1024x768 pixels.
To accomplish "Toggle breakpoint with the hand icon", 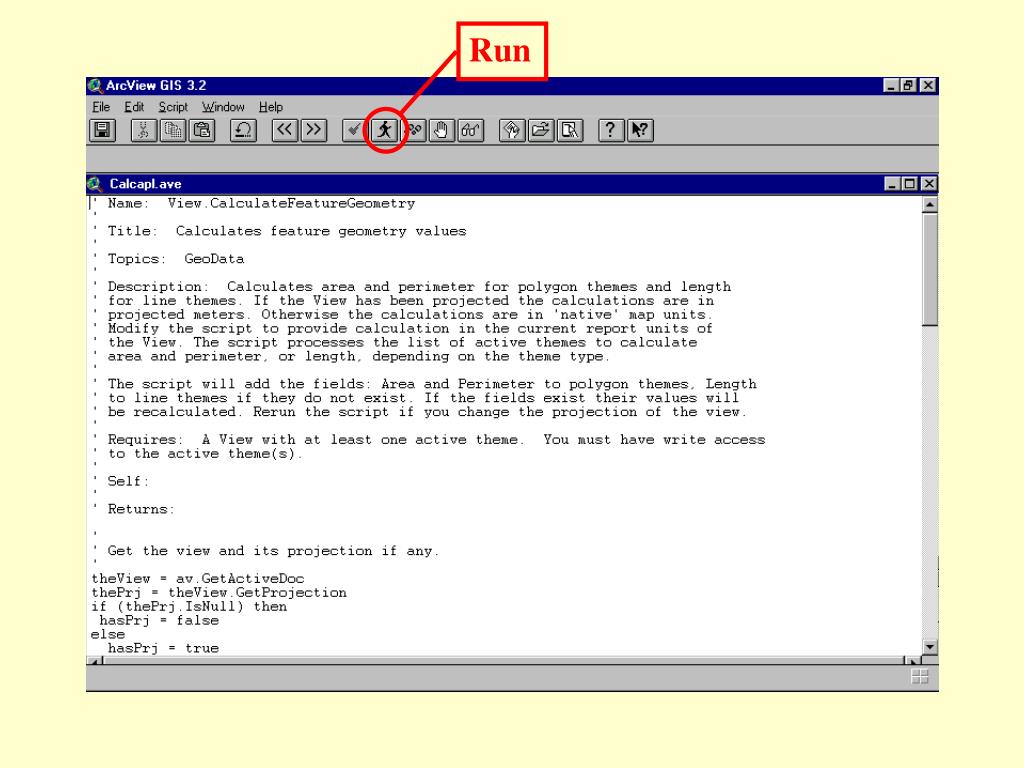I will point(441,131).
